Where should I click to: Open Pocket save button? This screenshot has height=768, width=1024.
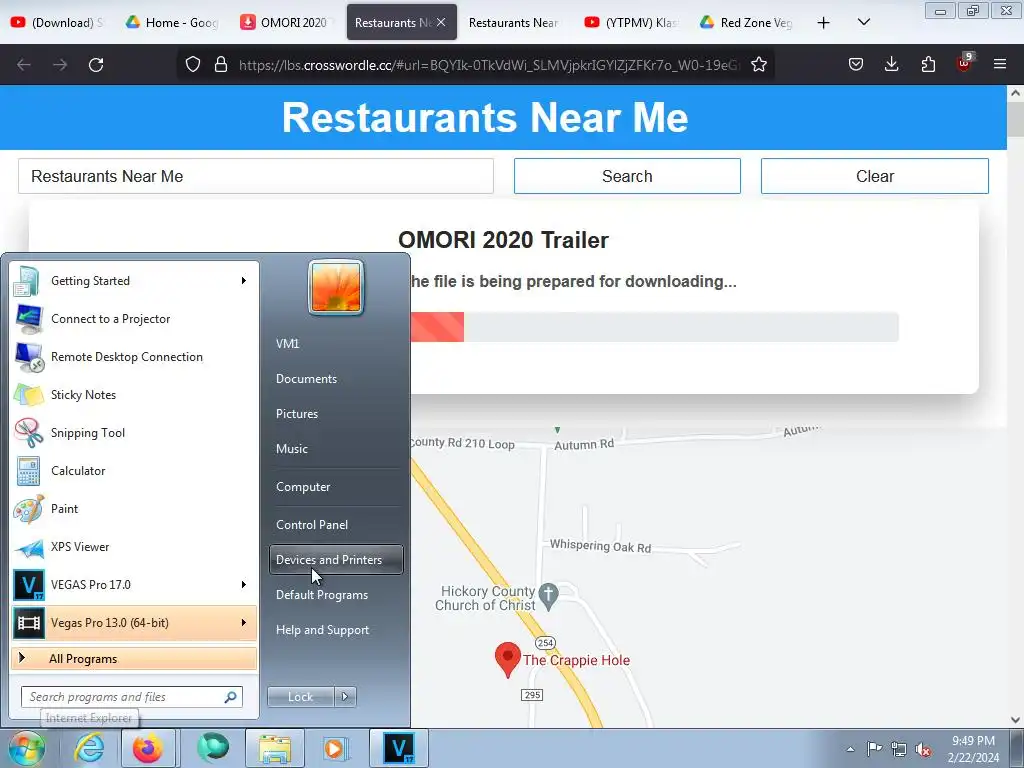(856, 65)
